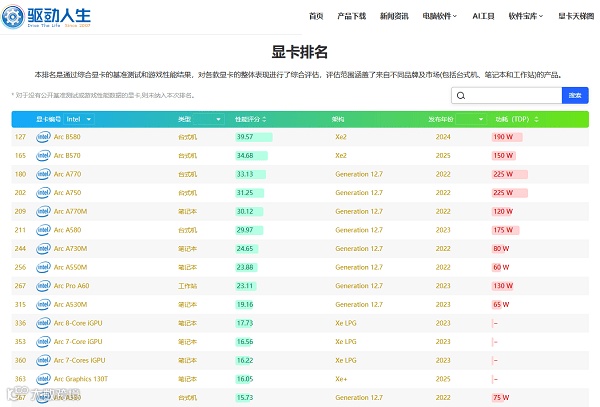Open the Arc A750 link
600x407 pixels.
point(67,193)
